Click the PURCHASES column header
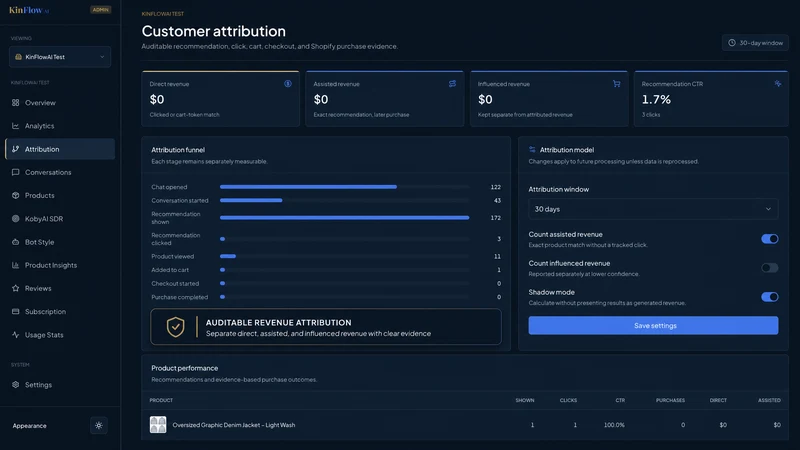 tap(670, 401)
